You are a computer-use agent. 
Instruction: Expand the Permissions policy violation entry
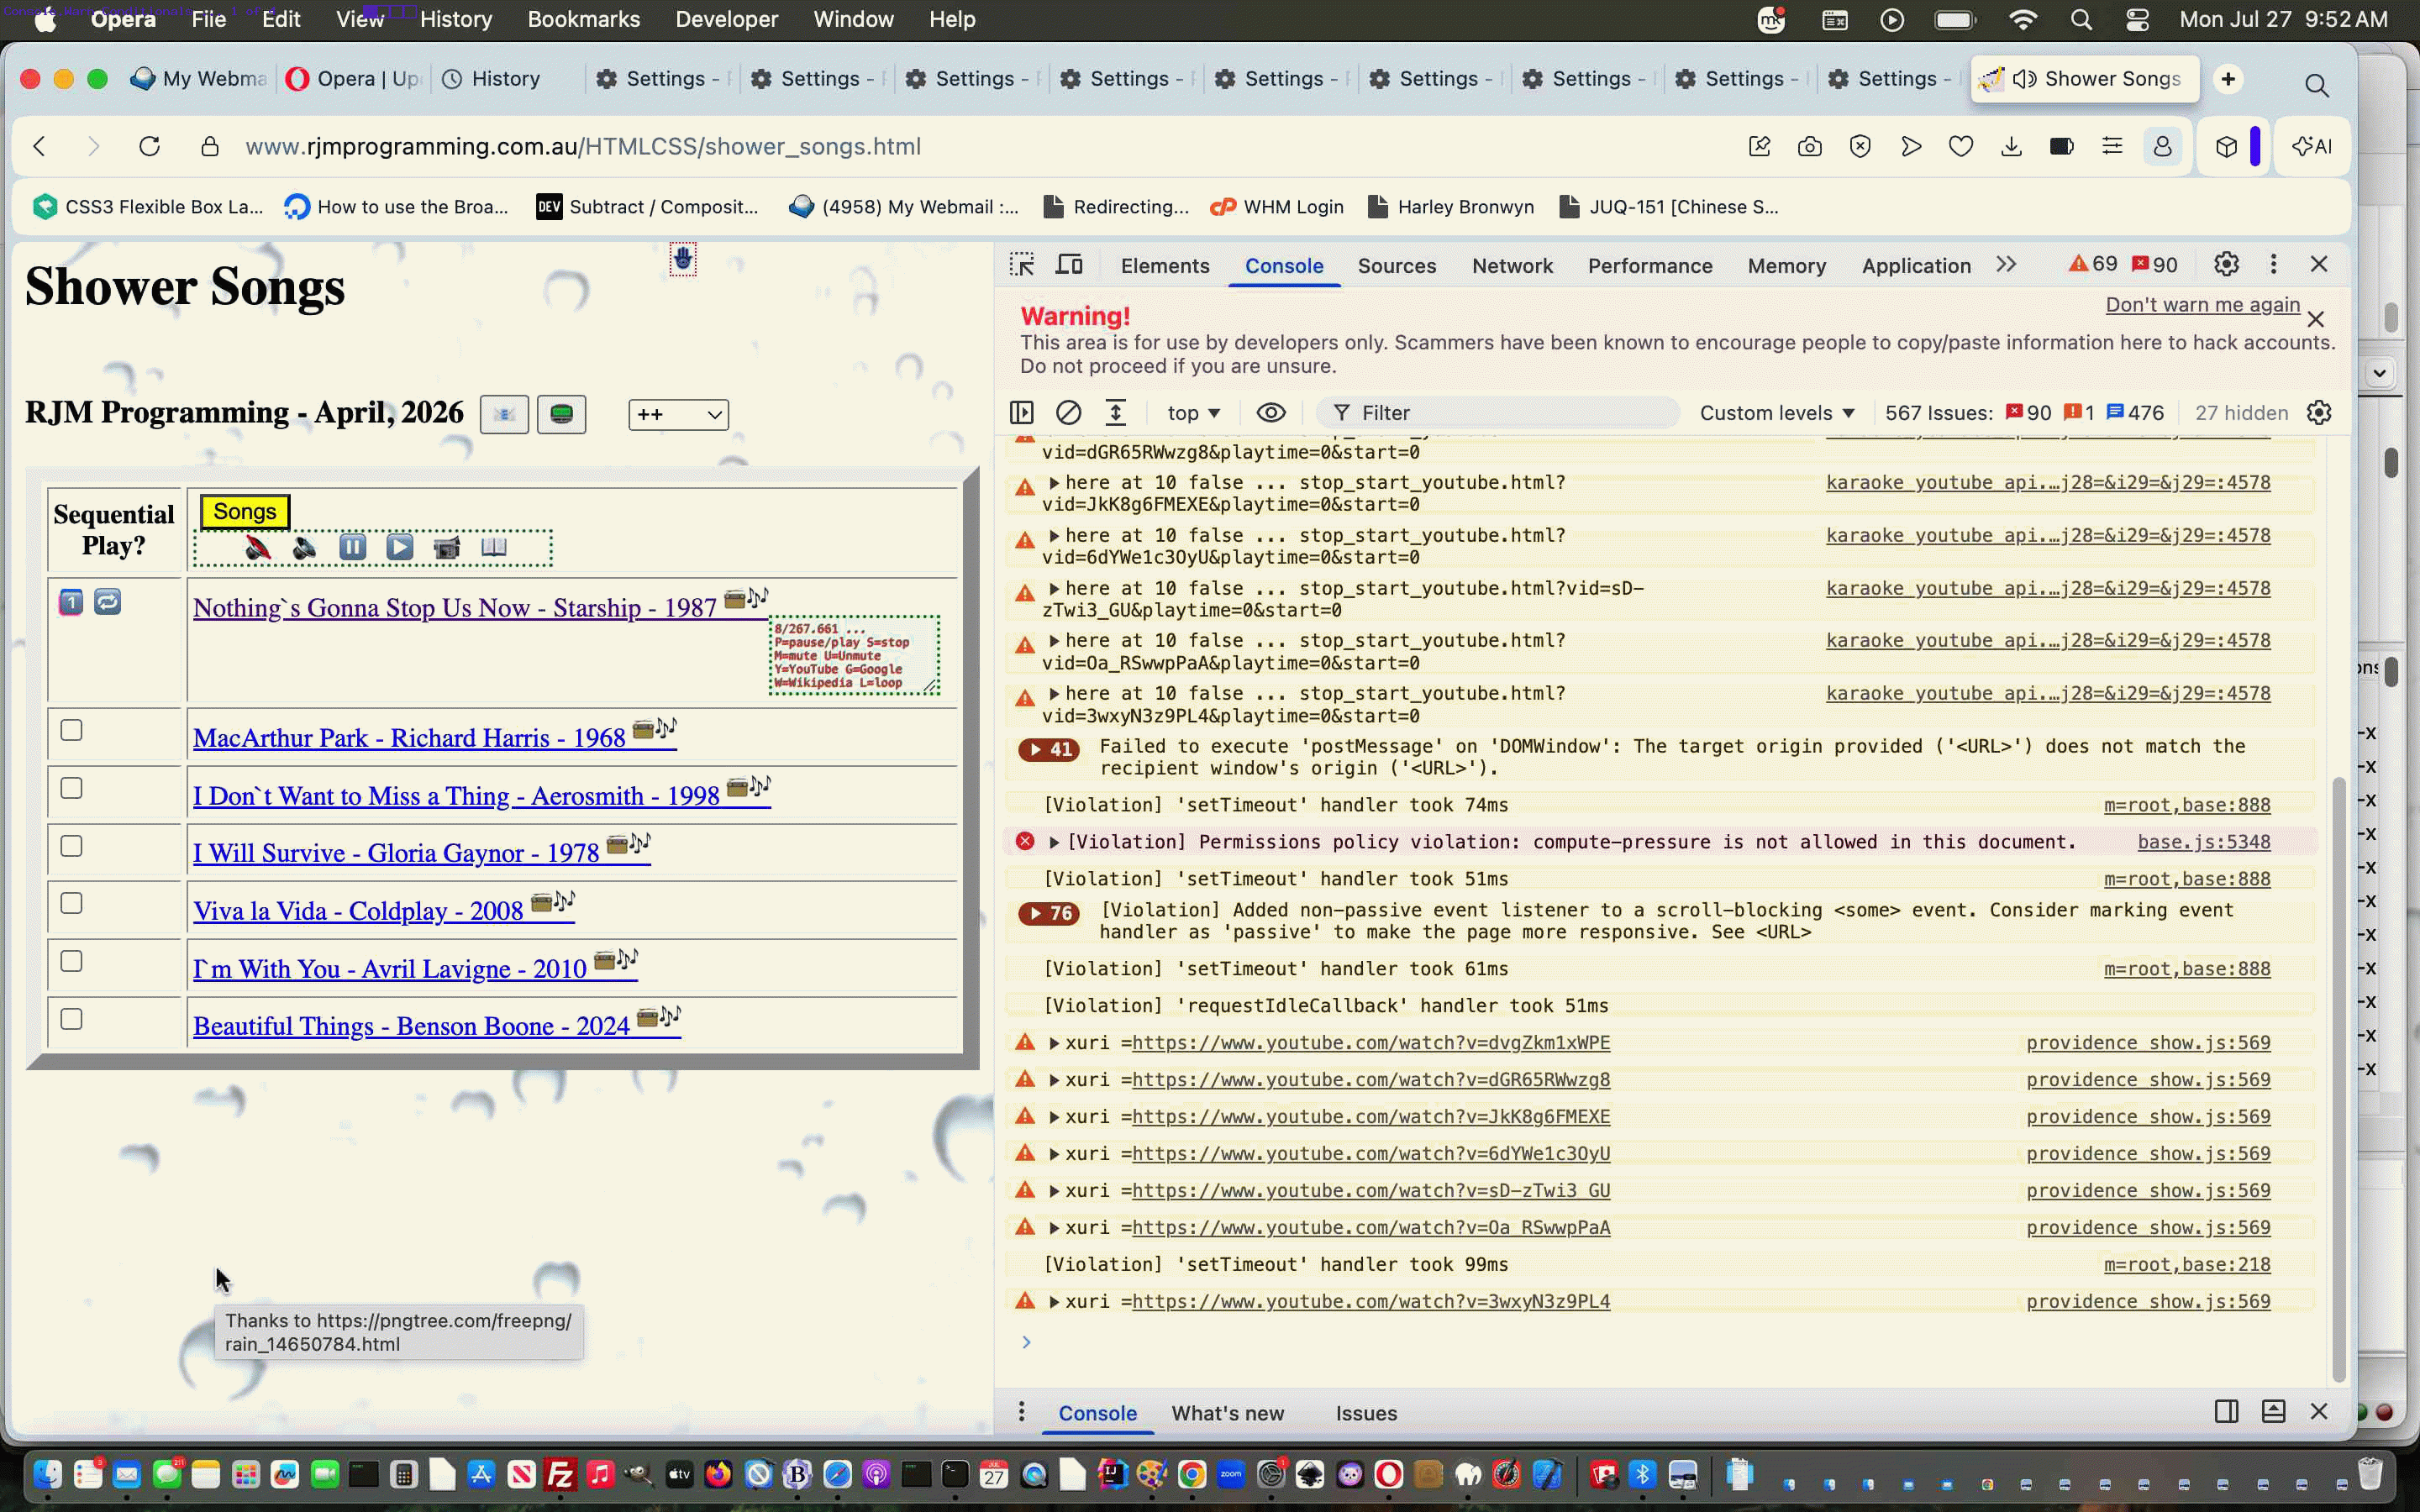[x=1054, y=843]
